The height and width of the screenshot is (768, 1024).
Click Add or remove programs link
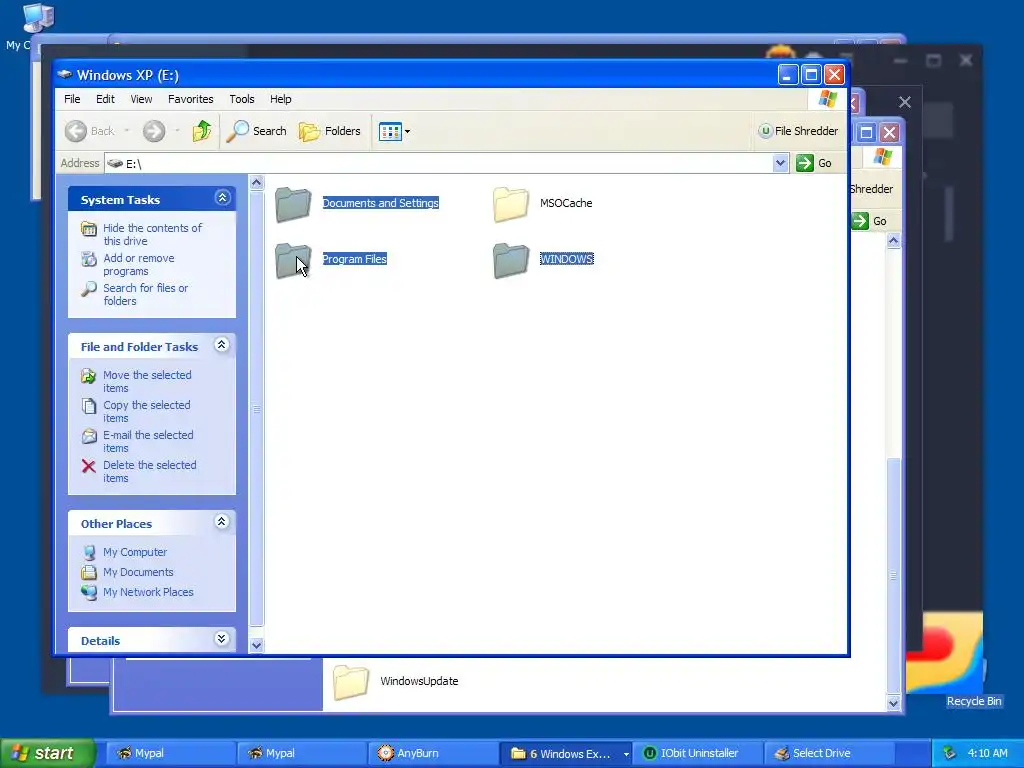[138, 264]
